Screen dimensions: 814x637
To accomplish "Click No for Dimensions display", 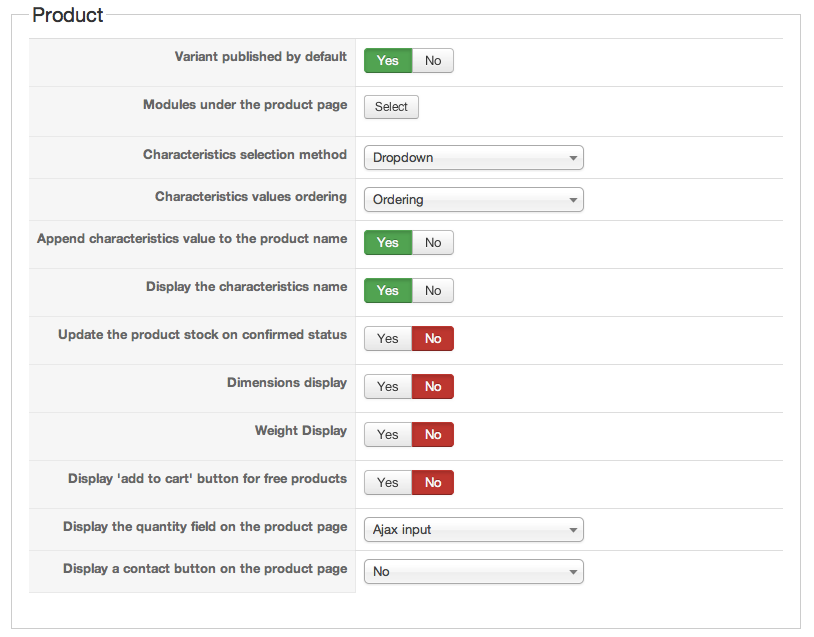I will pos(433,387).
